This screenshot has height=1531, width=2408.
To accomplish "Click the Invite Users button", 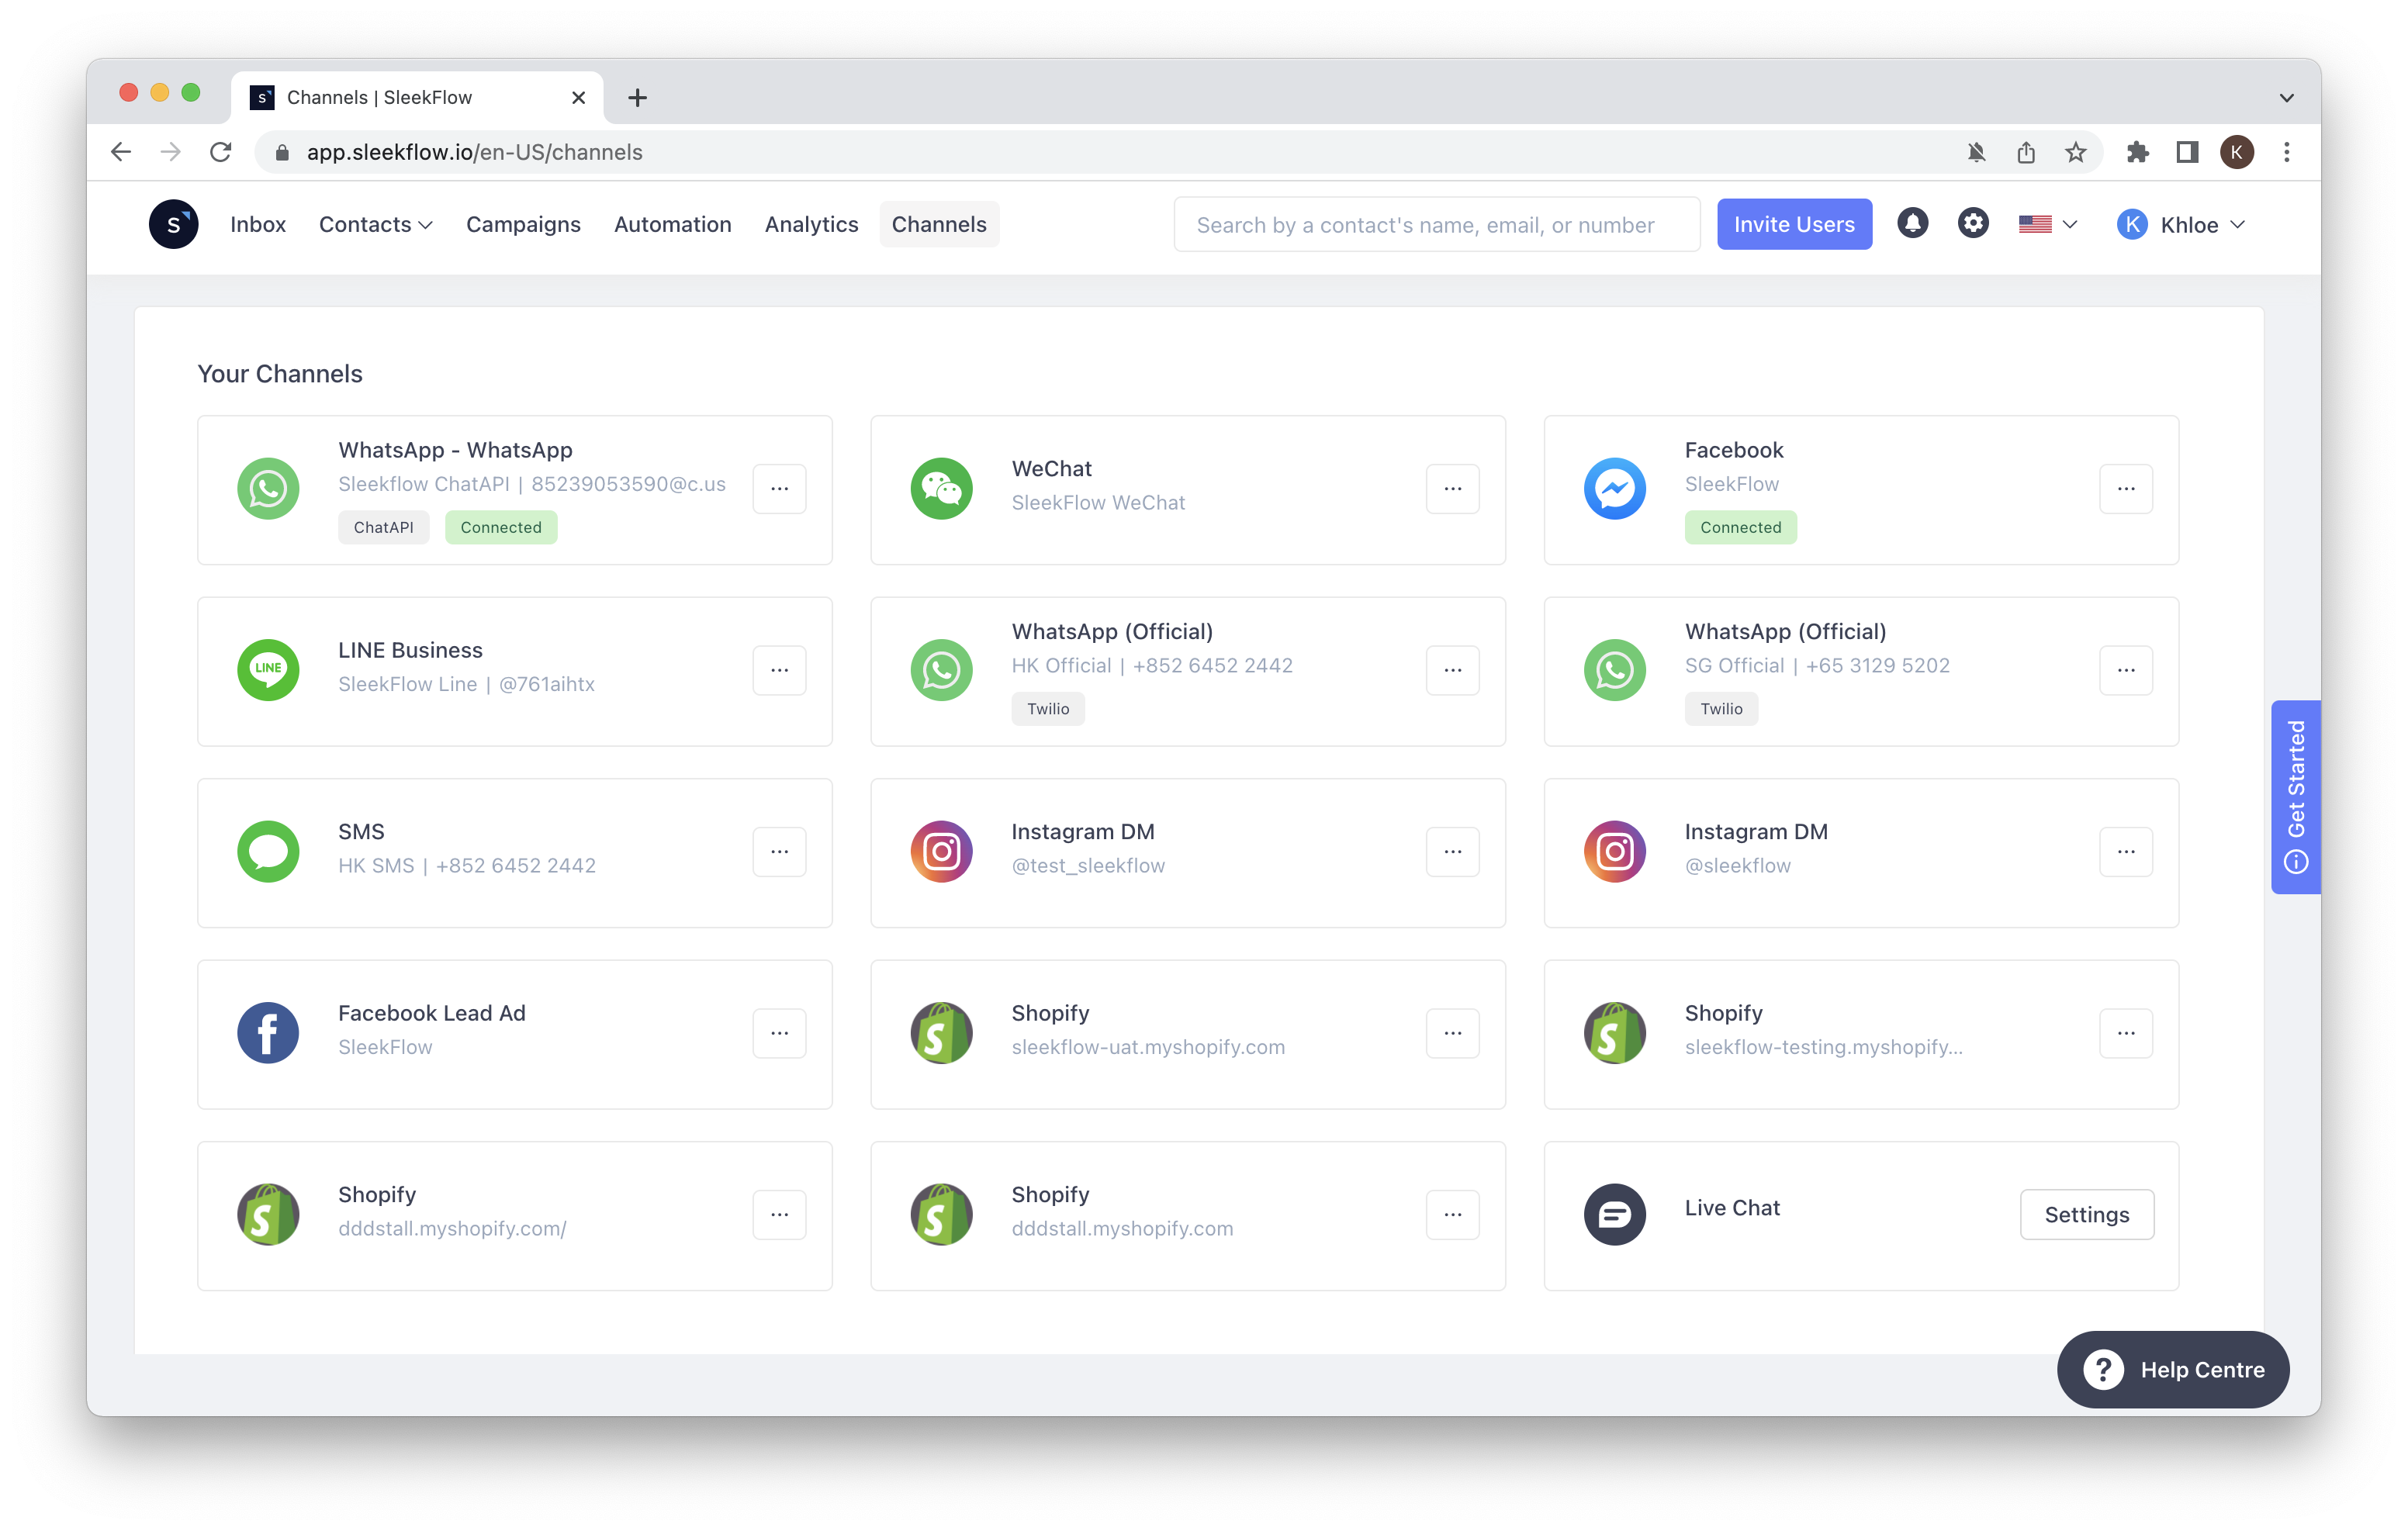I will (x=1794, y=223).
